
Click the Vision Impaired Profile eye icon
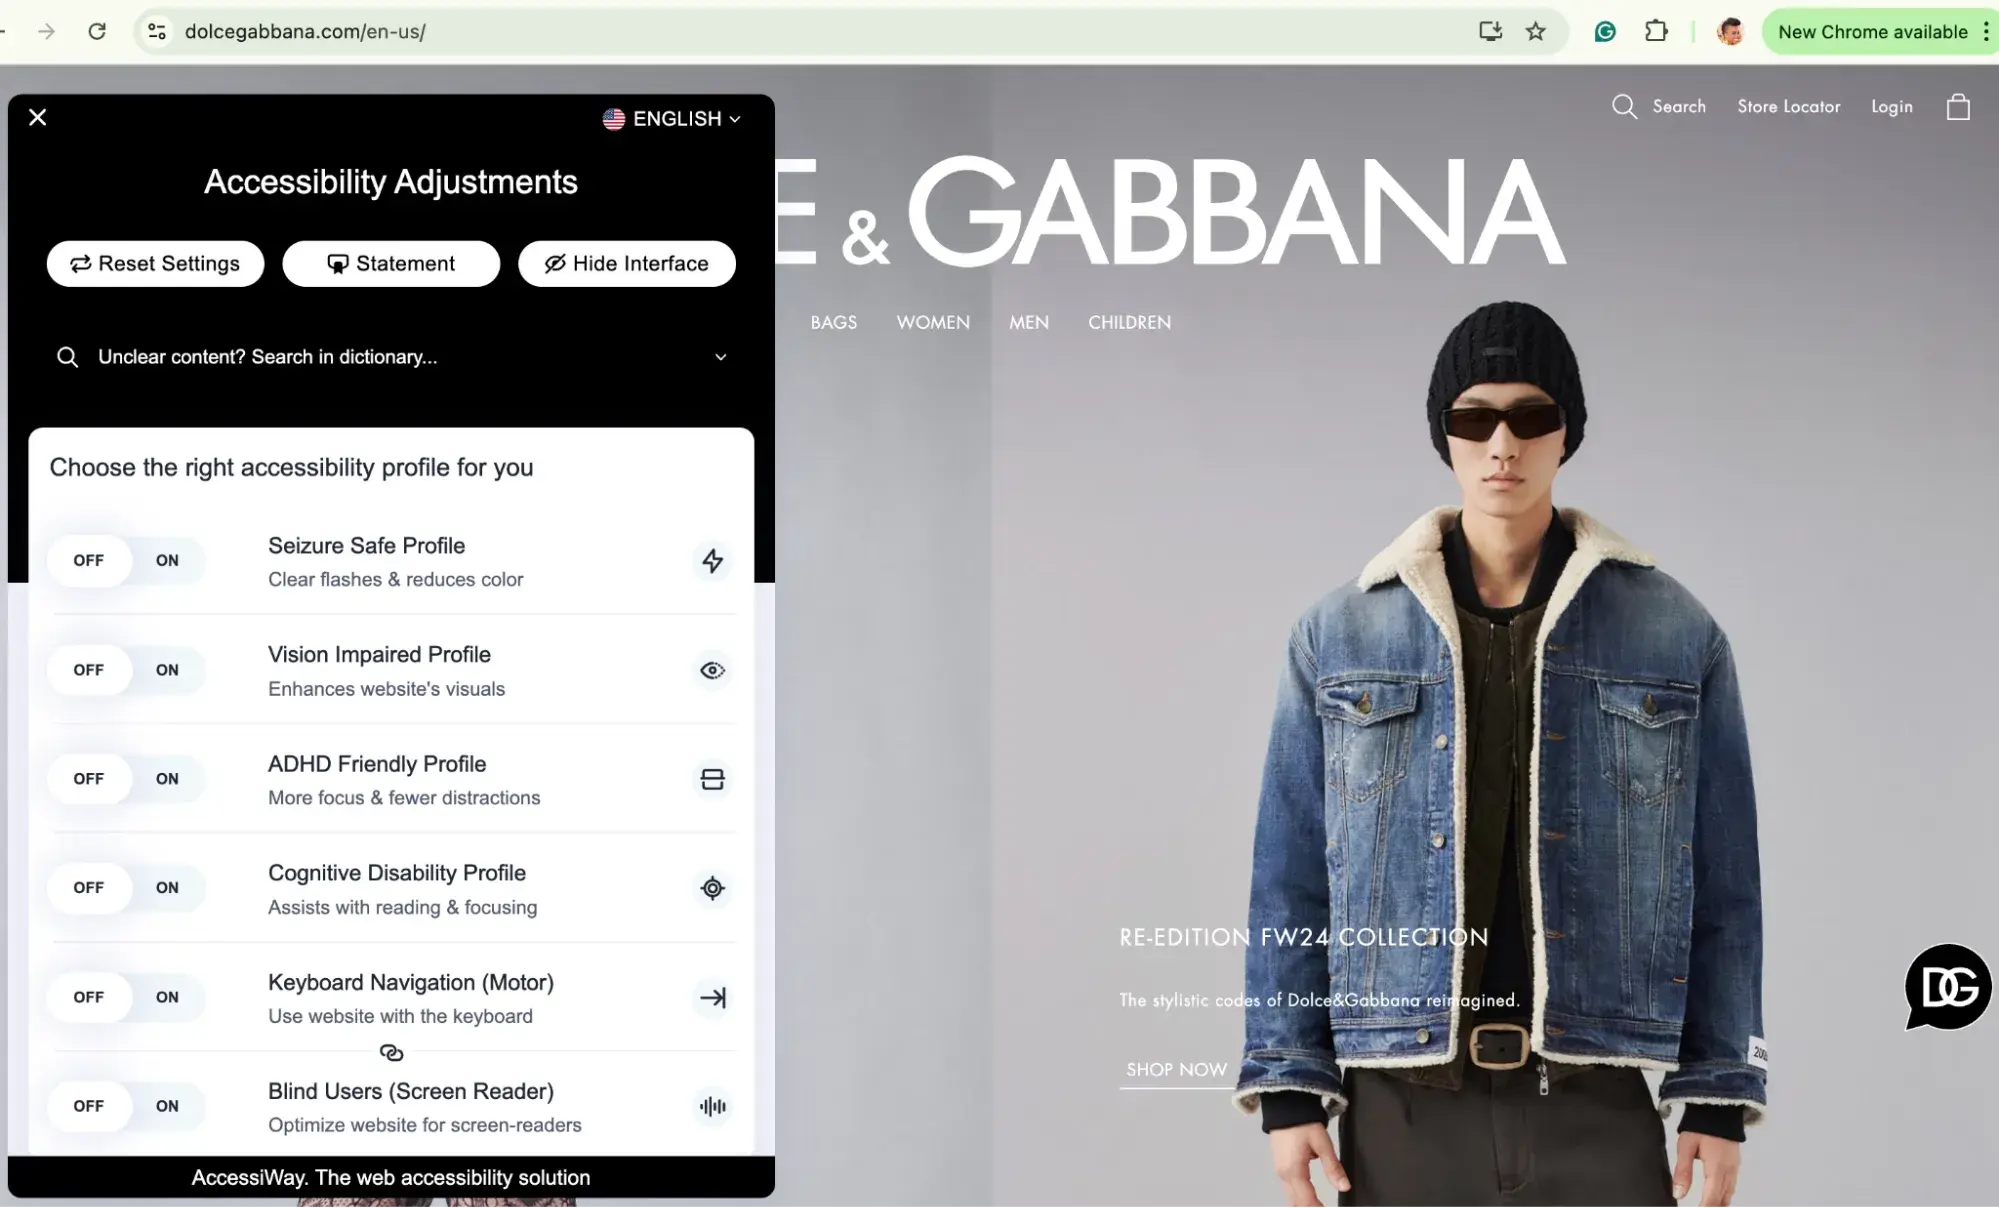711,668
